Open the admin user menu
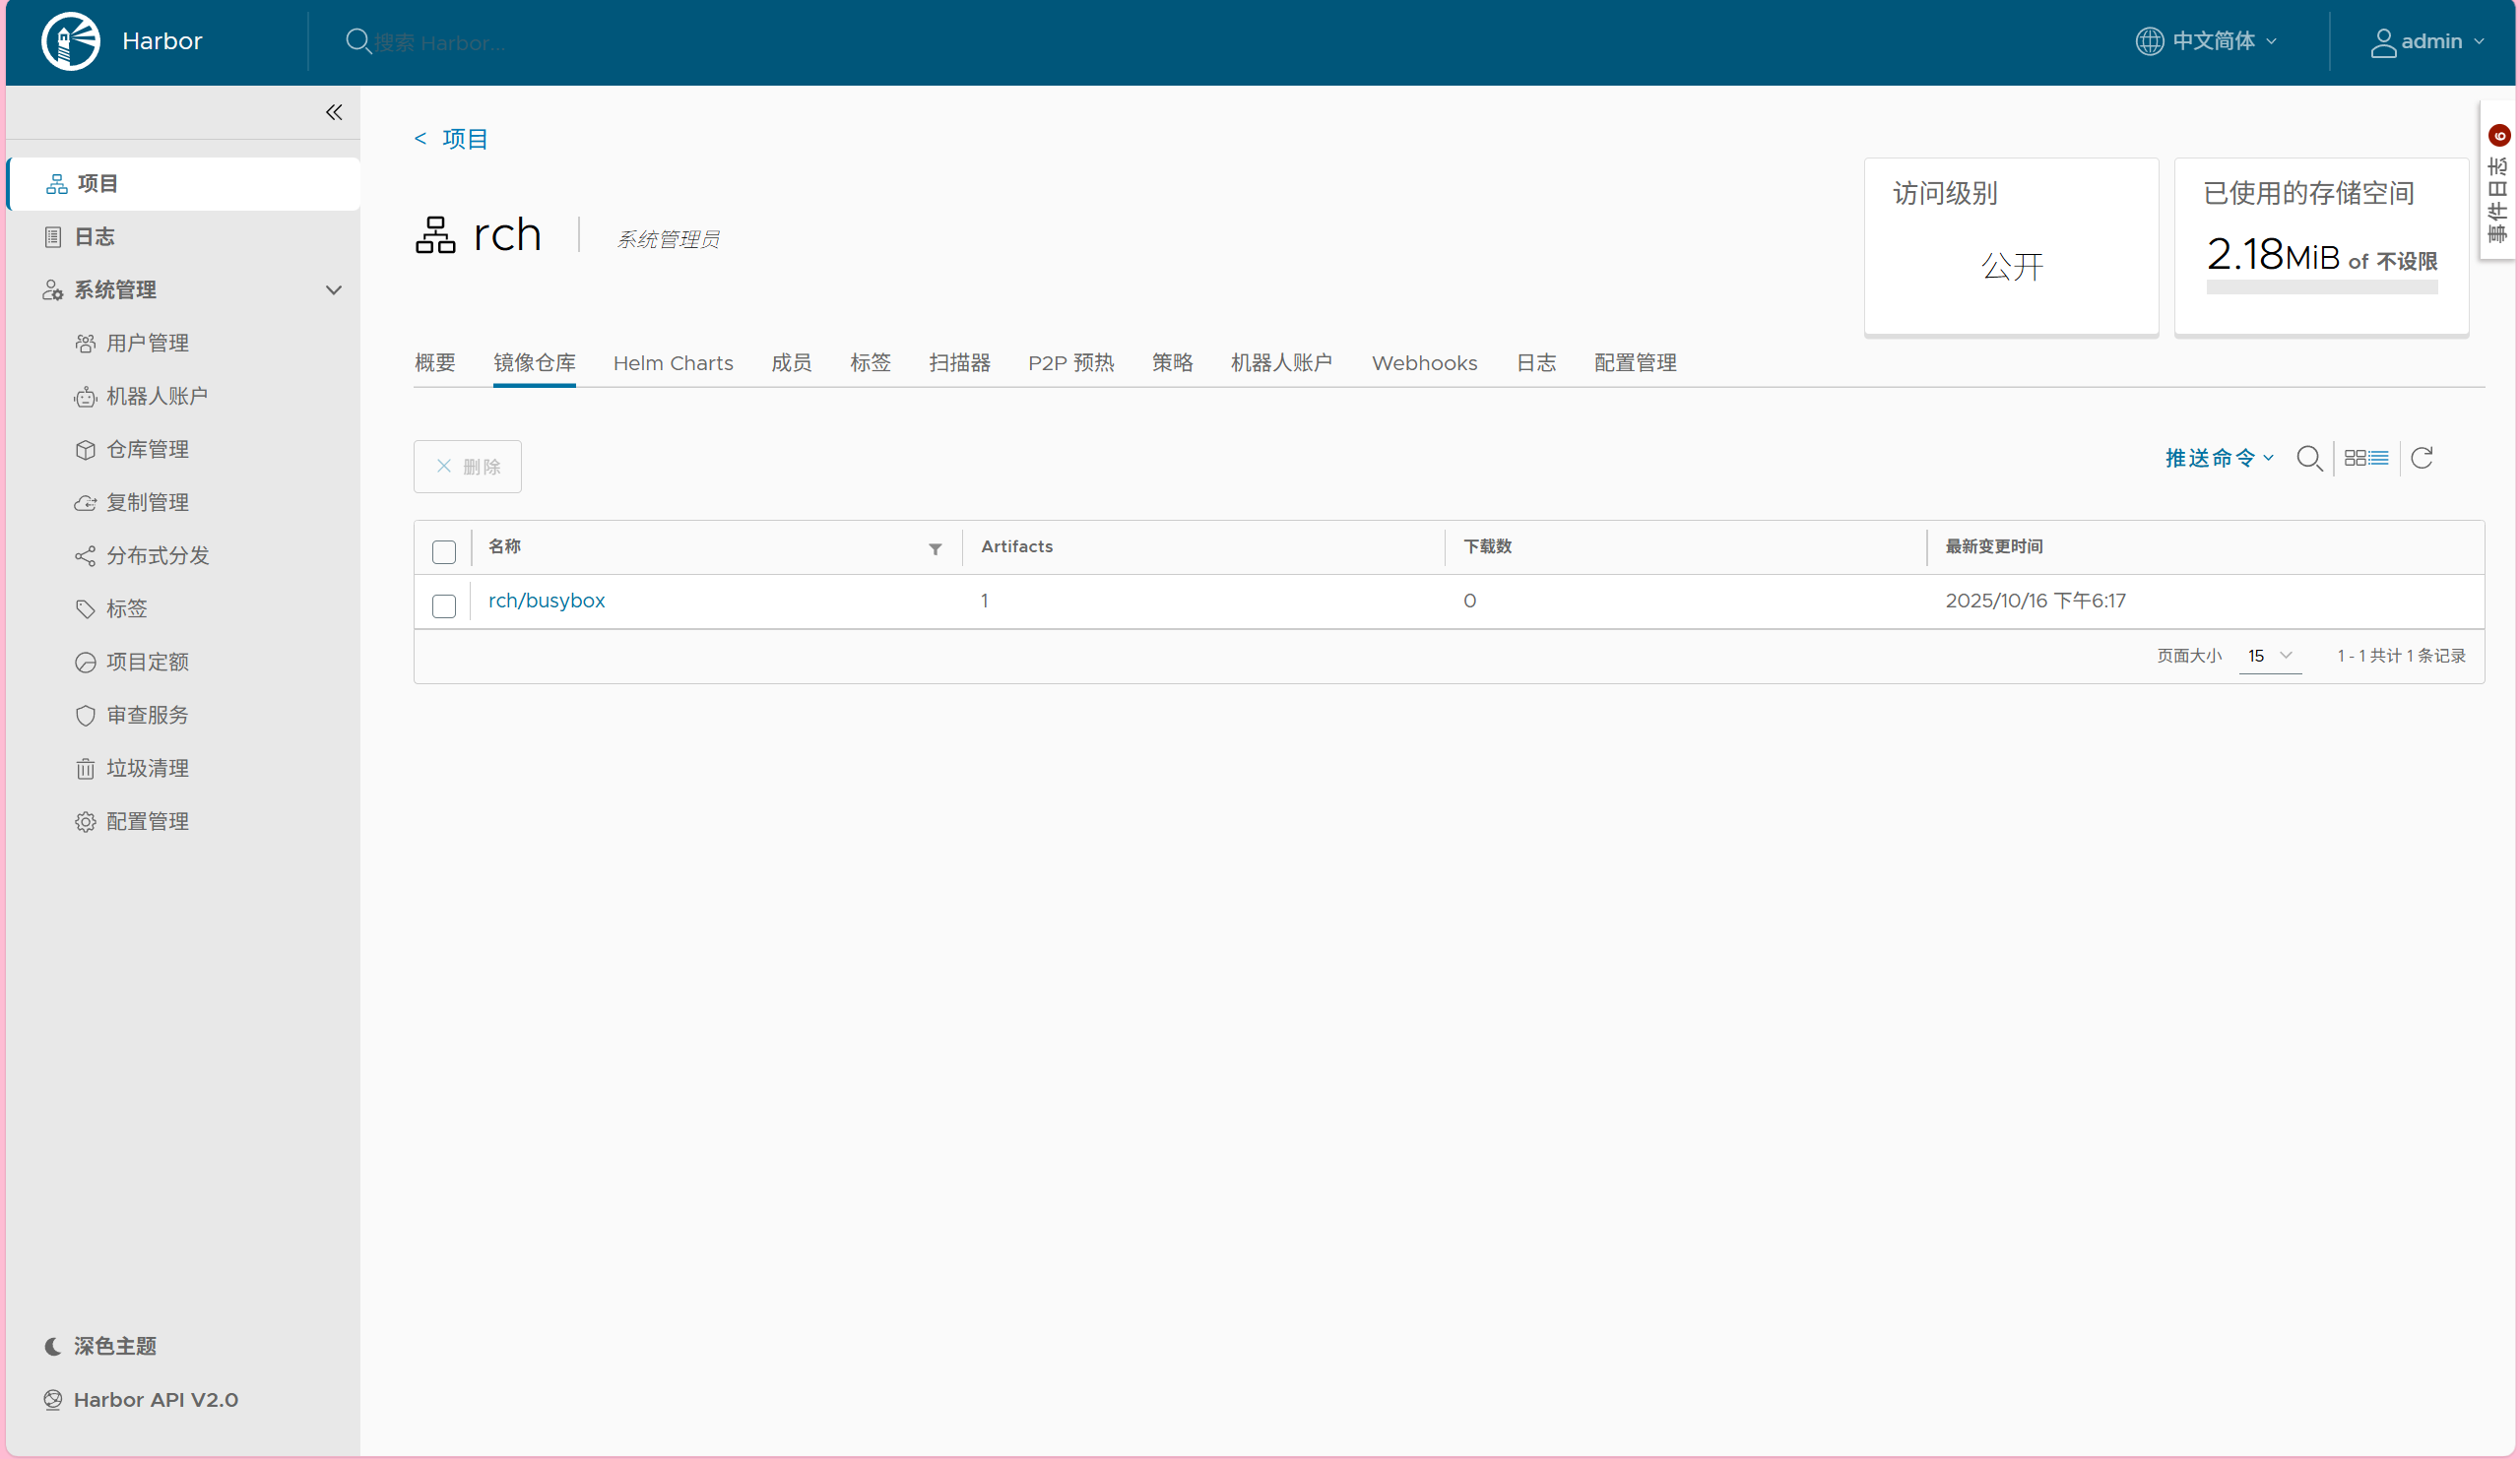Viewport: 2520px width, 1459px height. [2429, 41]
